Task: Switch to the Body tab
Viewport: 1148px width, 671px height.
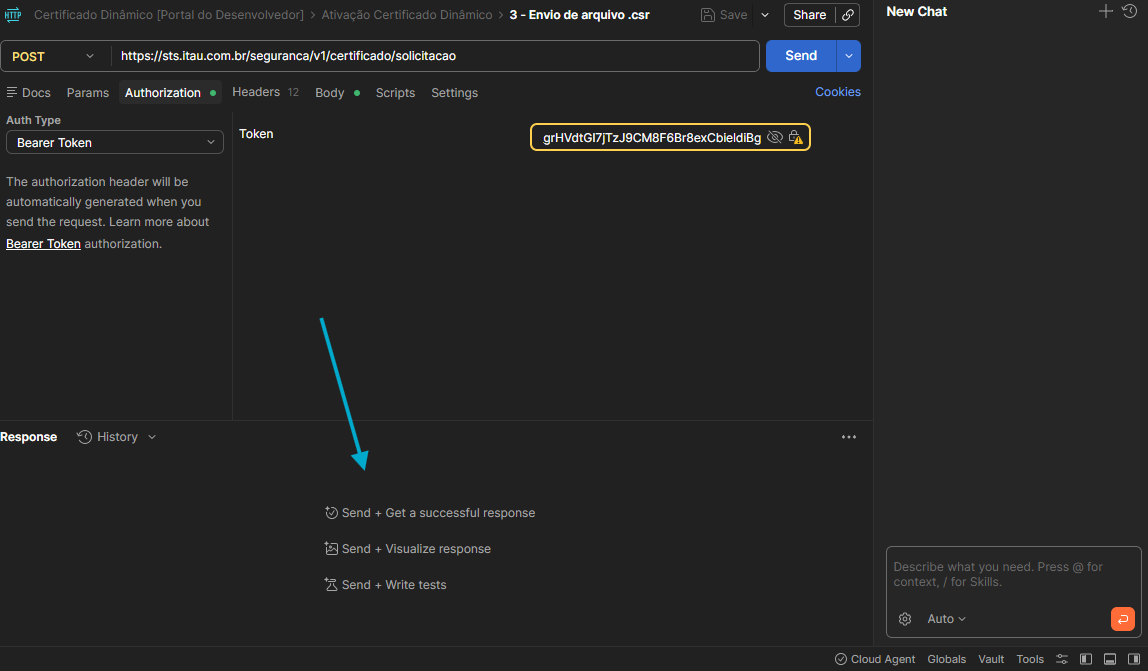Action: [x=329, y=93]
